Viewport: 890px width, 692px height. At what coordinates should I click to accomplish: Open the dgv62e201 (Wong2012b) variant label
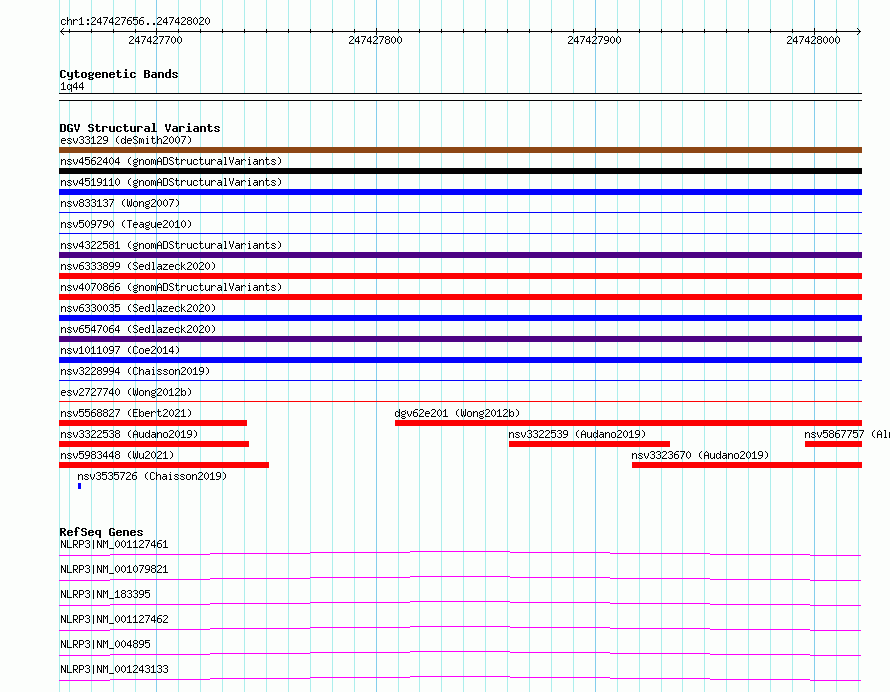pos(457,413)
